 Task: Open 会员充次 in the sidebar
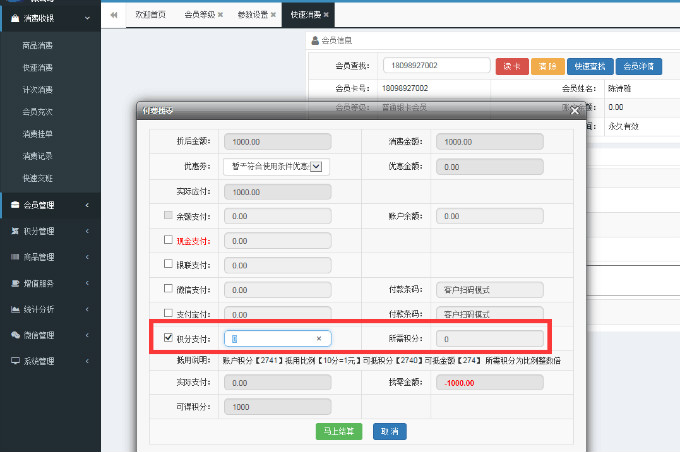38,112
